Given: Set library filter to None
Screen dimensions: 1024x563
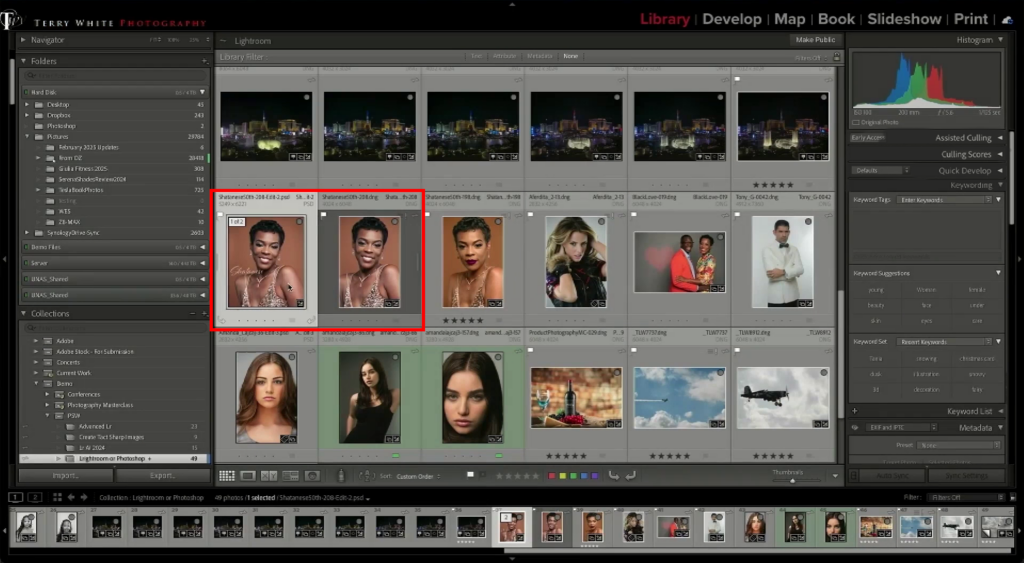Looking at the screenshot, I should (570, 56).
